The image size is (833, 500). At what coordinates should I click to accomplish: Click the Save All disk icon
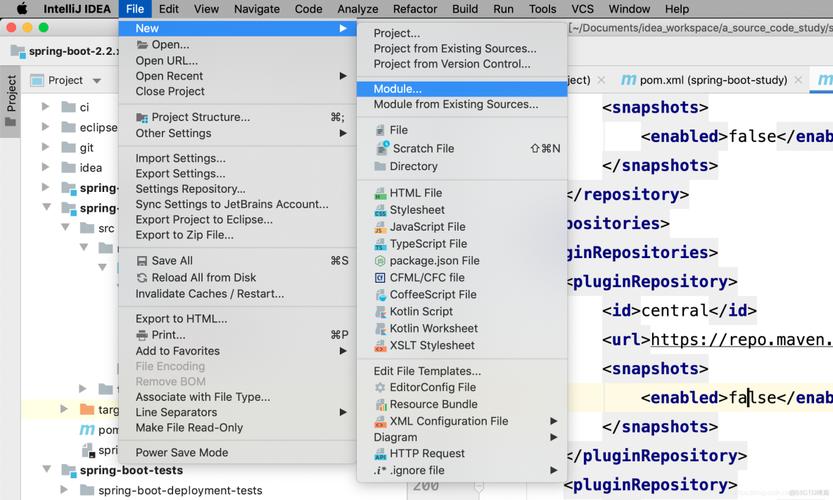tap(142, 261)
